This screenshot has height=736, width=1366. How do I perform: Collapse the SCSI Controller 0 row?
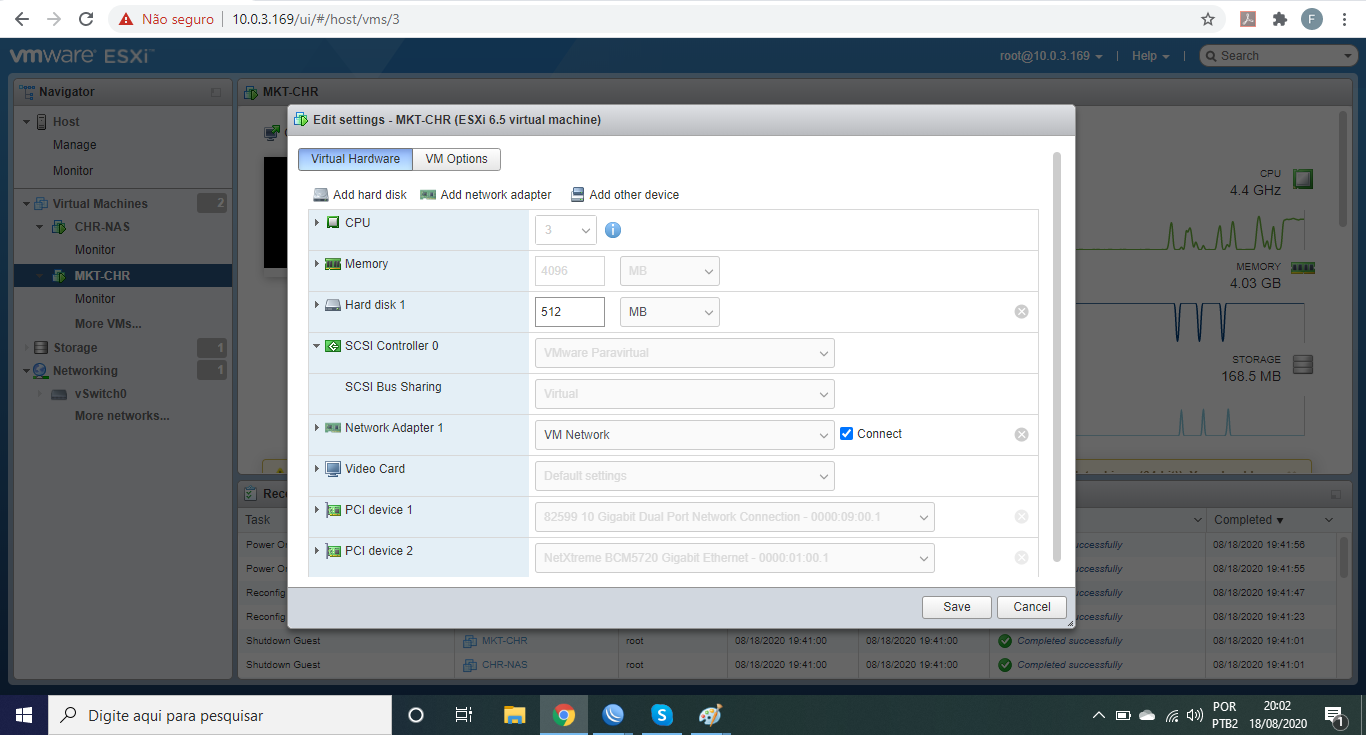tap(317, 346)
